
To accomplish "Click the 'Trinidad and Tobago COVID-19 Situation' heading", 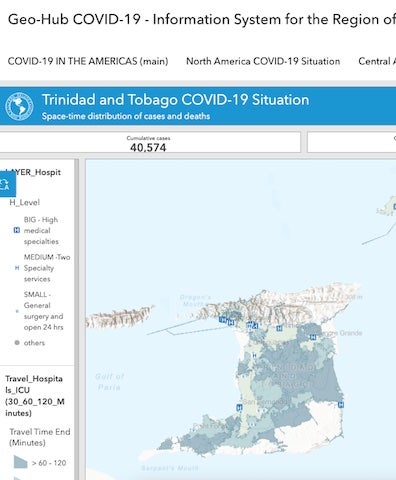I will tap(175, 100).
